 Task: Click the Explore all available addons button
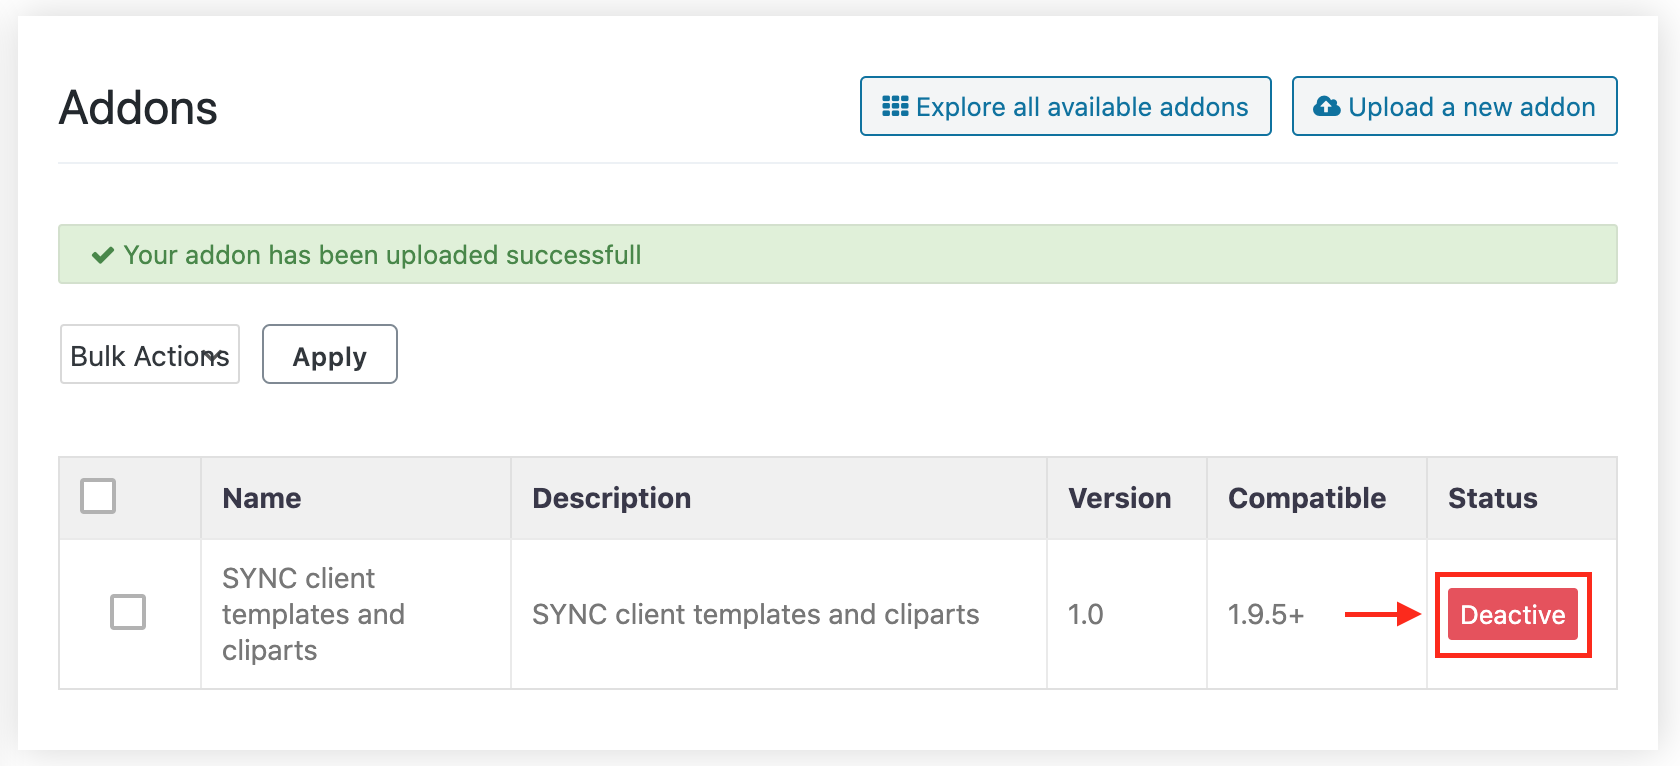[x=1066, y=106]
